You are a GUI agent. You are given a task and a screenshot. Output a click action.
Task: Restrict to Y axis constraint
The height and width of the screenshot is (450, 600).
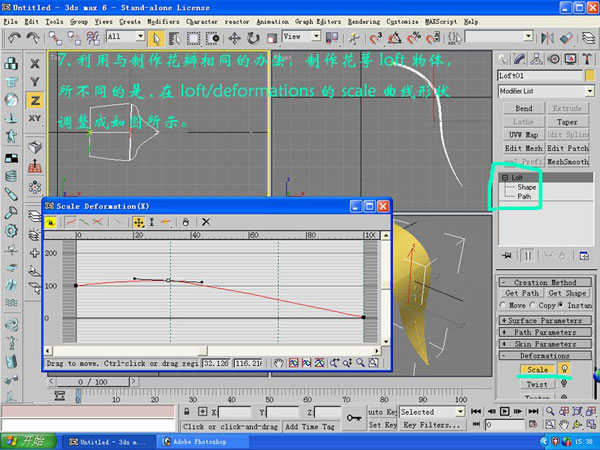pyautogui.click(x=34, y=82)
